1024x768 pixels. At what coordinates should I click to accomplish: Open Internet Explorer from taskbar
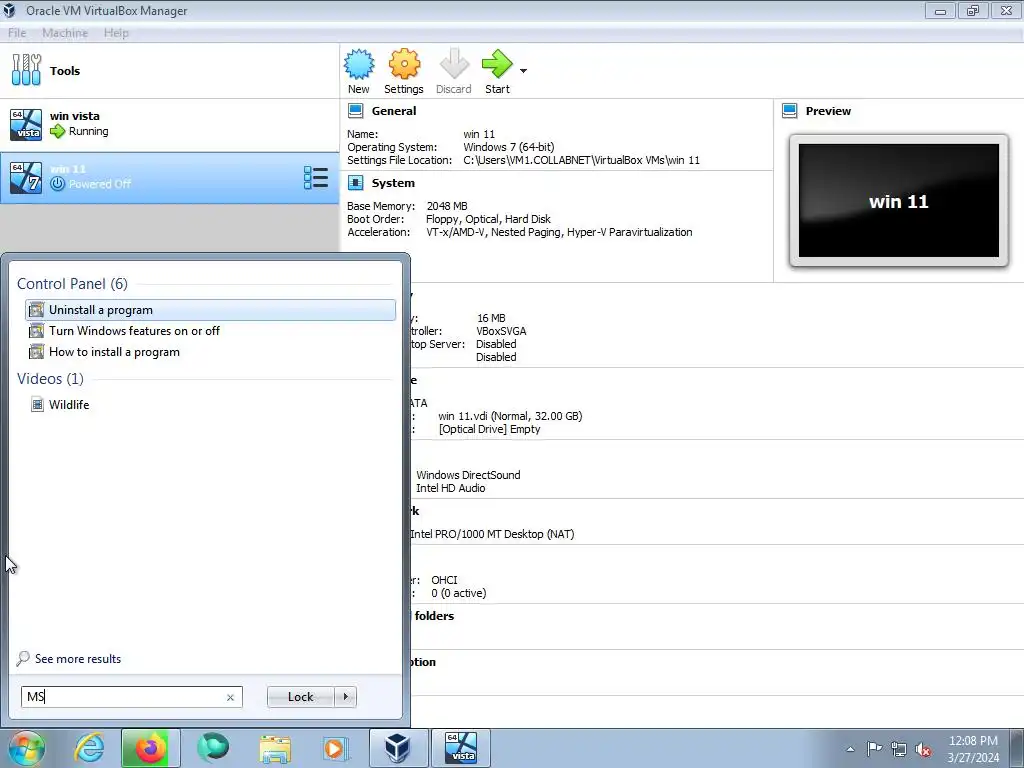pyautogui.click(x=89, y=748)
